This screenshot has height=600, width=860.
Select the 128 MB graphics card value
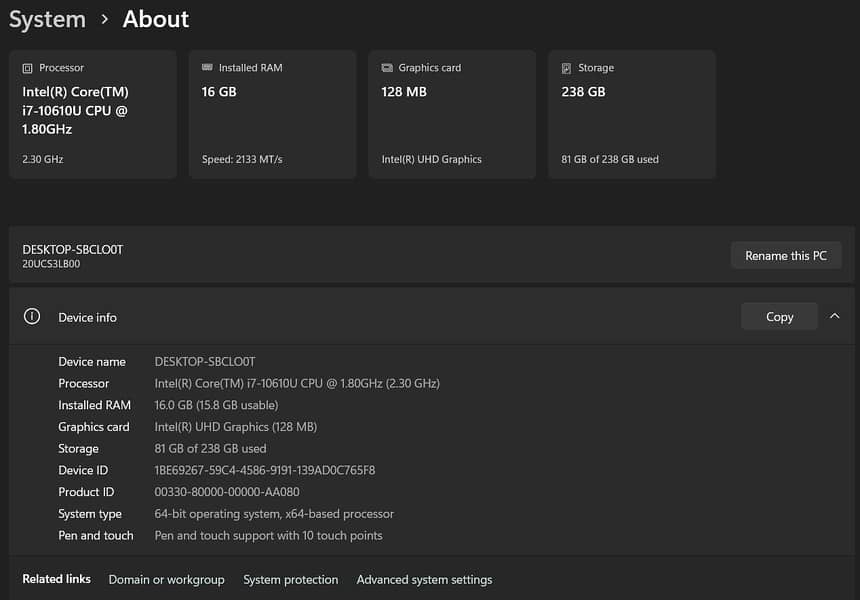tap(404, 92)
